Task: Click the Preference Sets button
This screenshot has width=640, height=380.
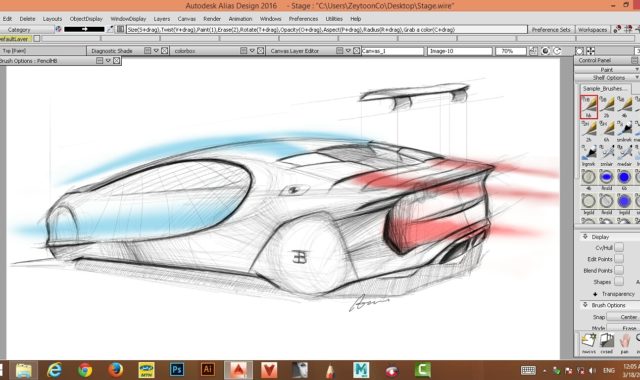Action: (x=551, y=29)
